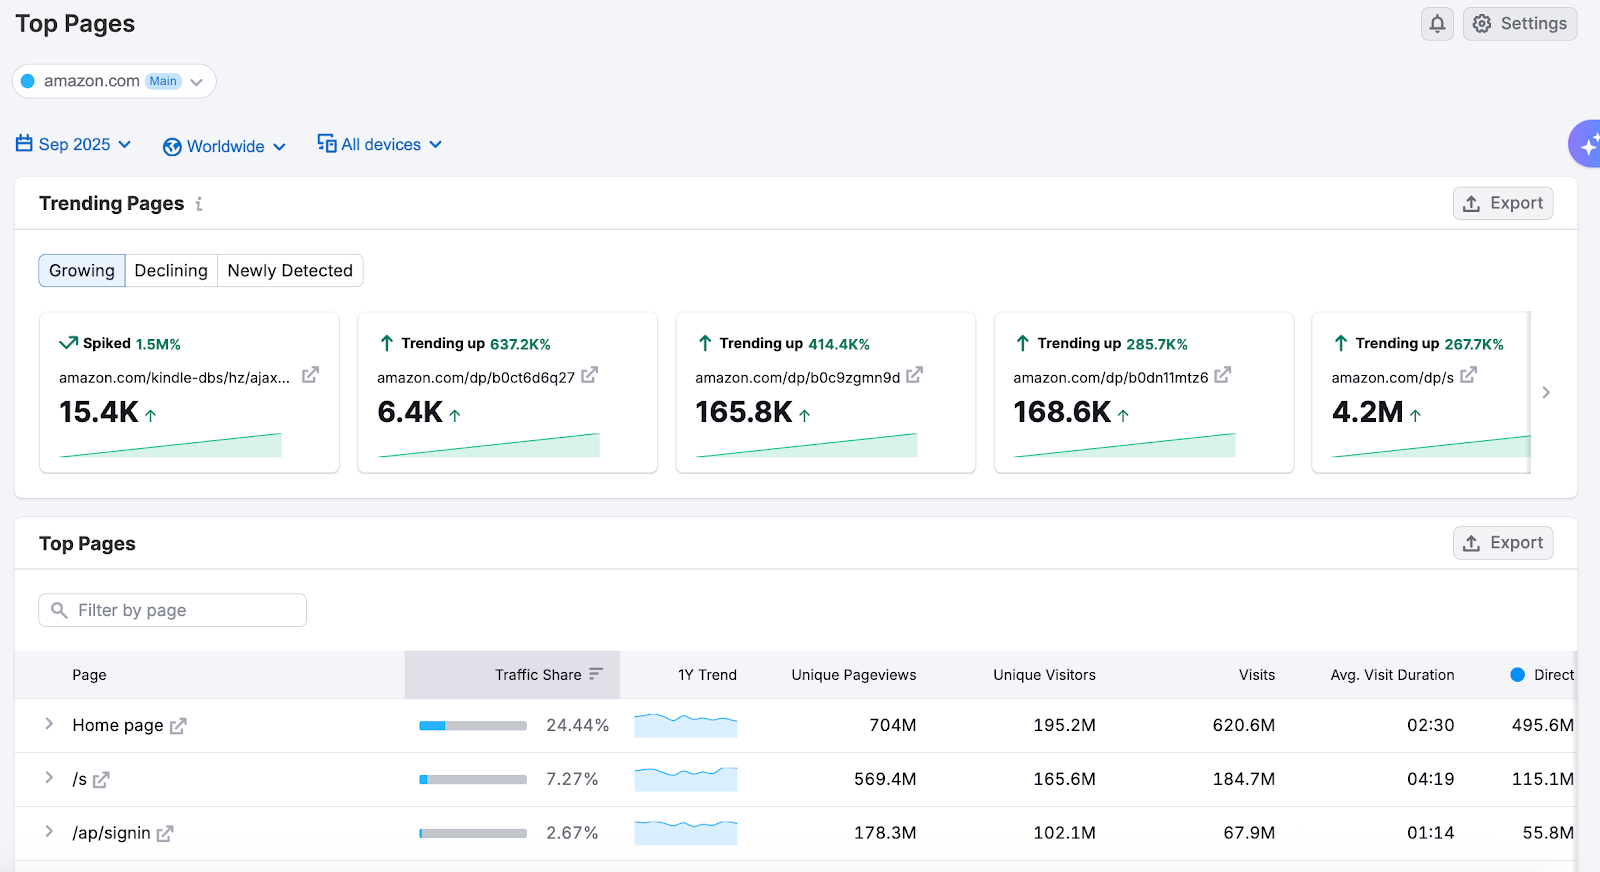This screenshot has height=872, width=1600.
Task: Click the Settings button
Action: (1519, 24)
